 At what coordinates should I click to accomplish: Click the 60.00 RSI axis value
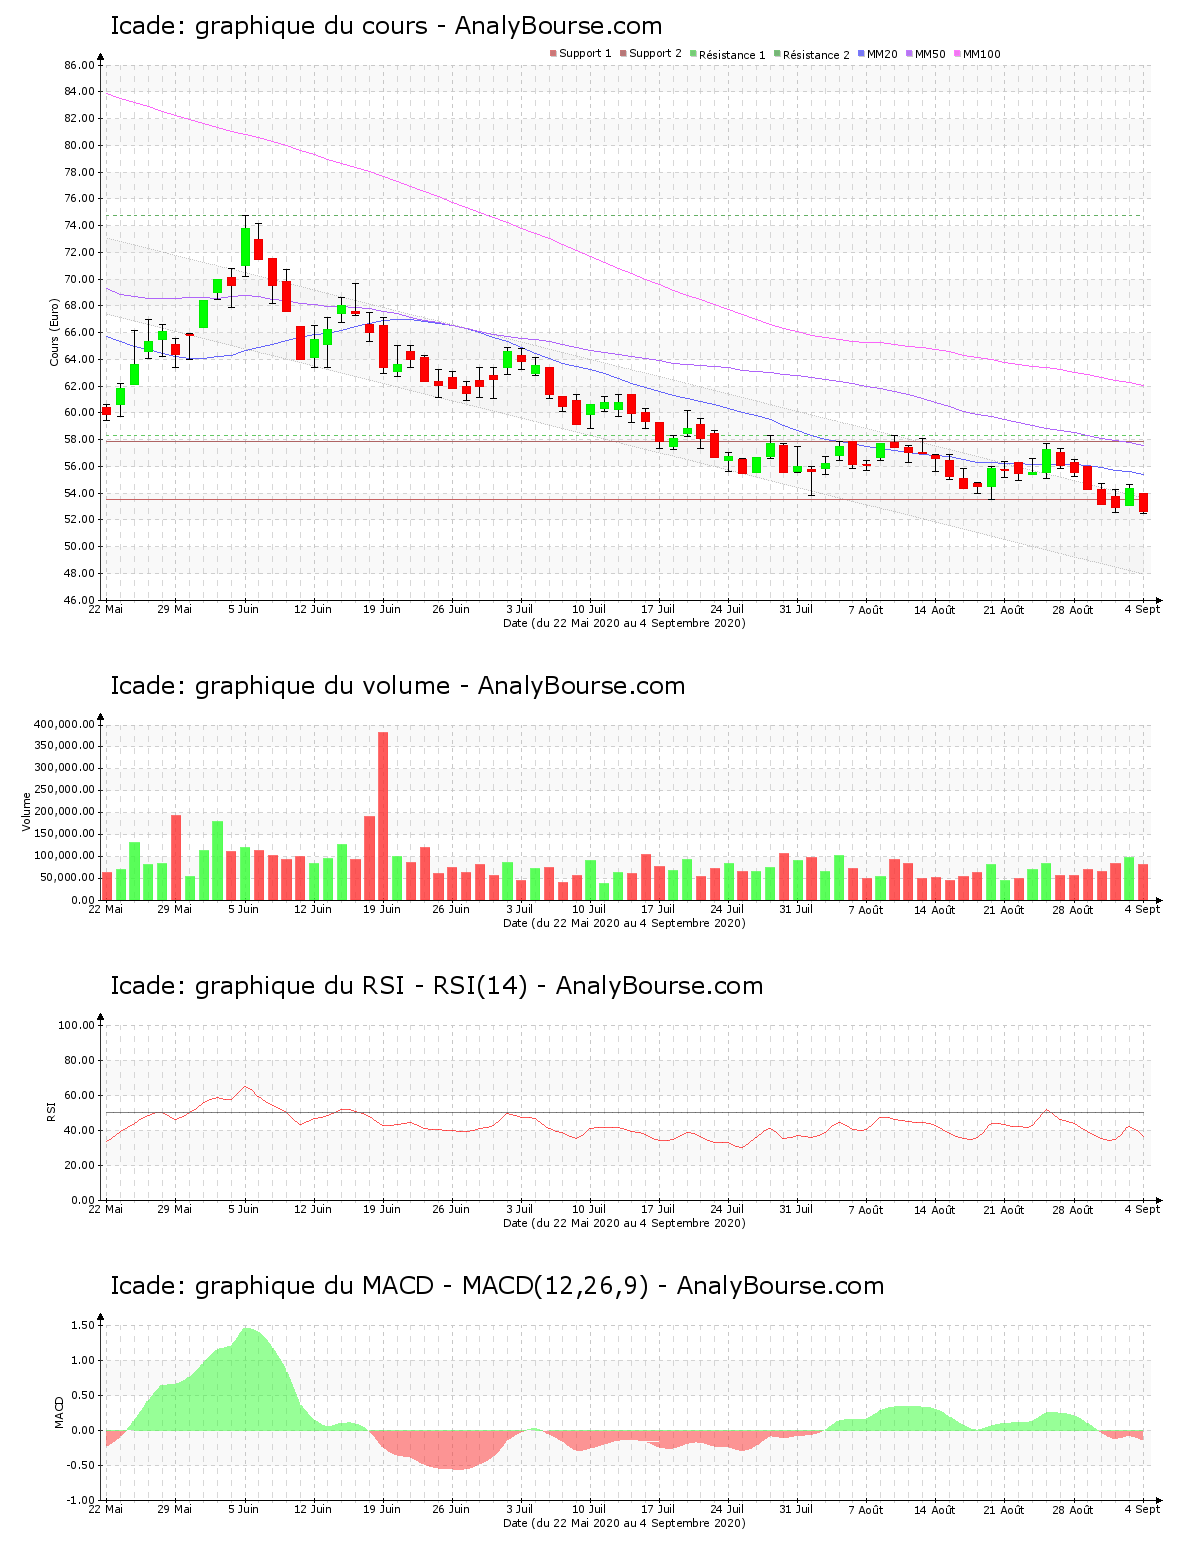pos(80,1095)
